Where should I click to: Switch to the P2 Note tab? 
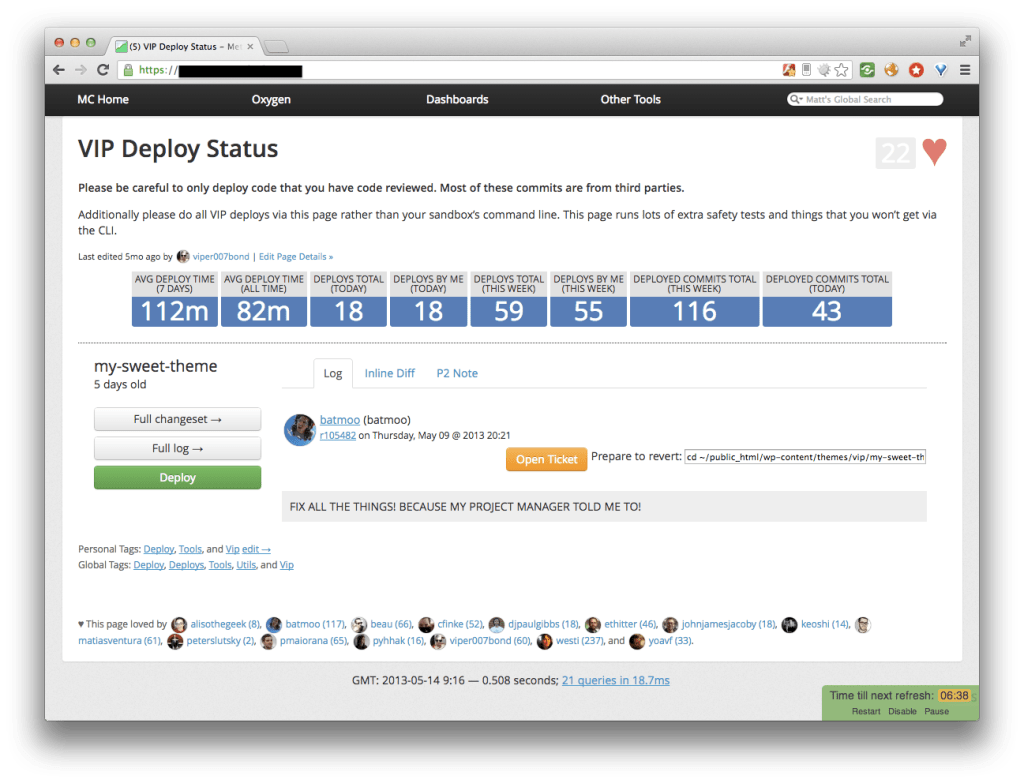tap(457, 374)
